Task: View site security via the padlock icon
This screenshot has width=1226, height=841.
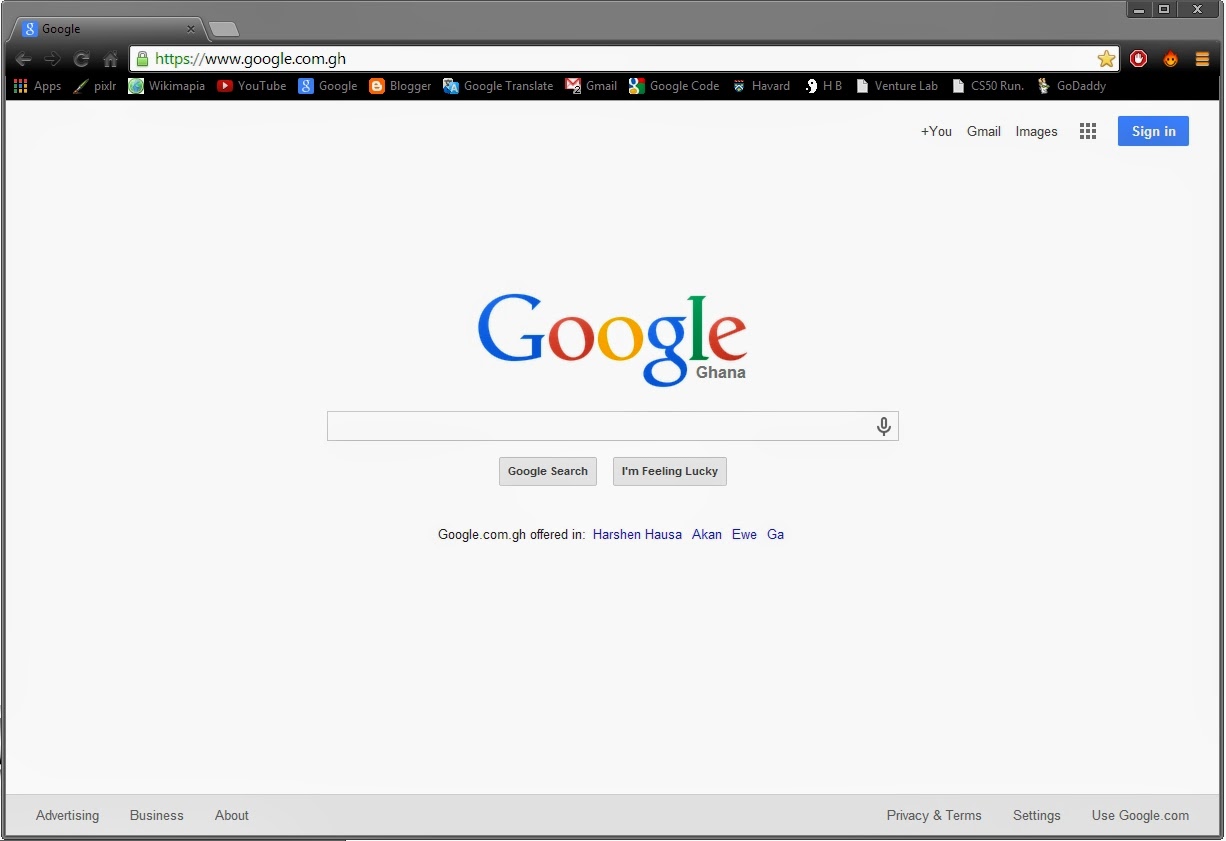Action: coord(141,59)
